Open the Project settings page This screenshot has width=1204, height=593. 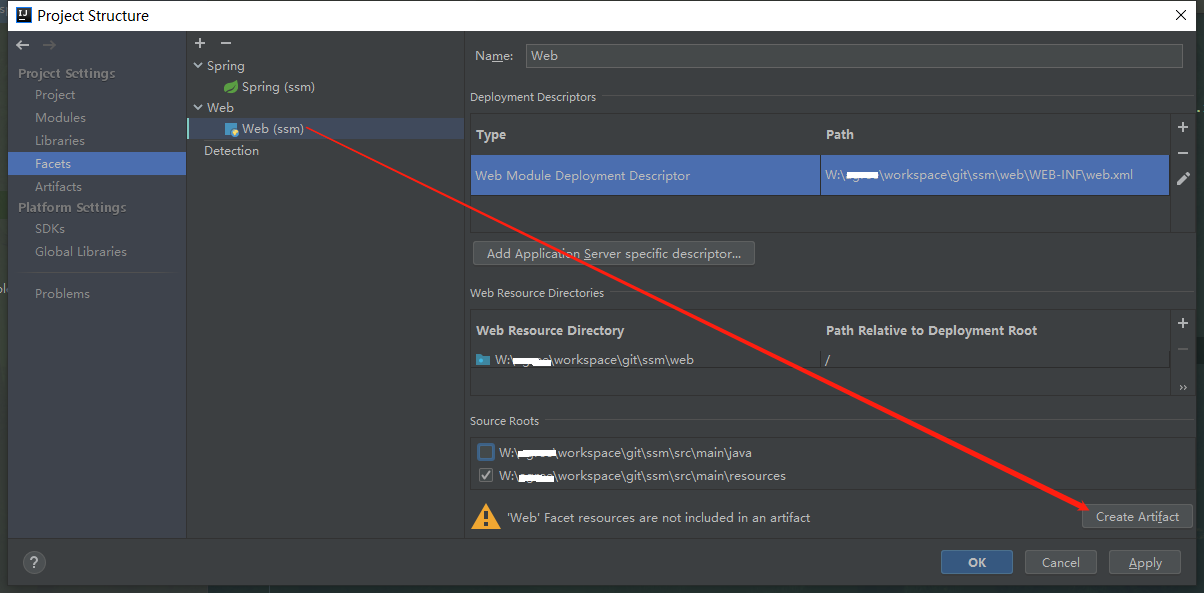click(55, 95)
